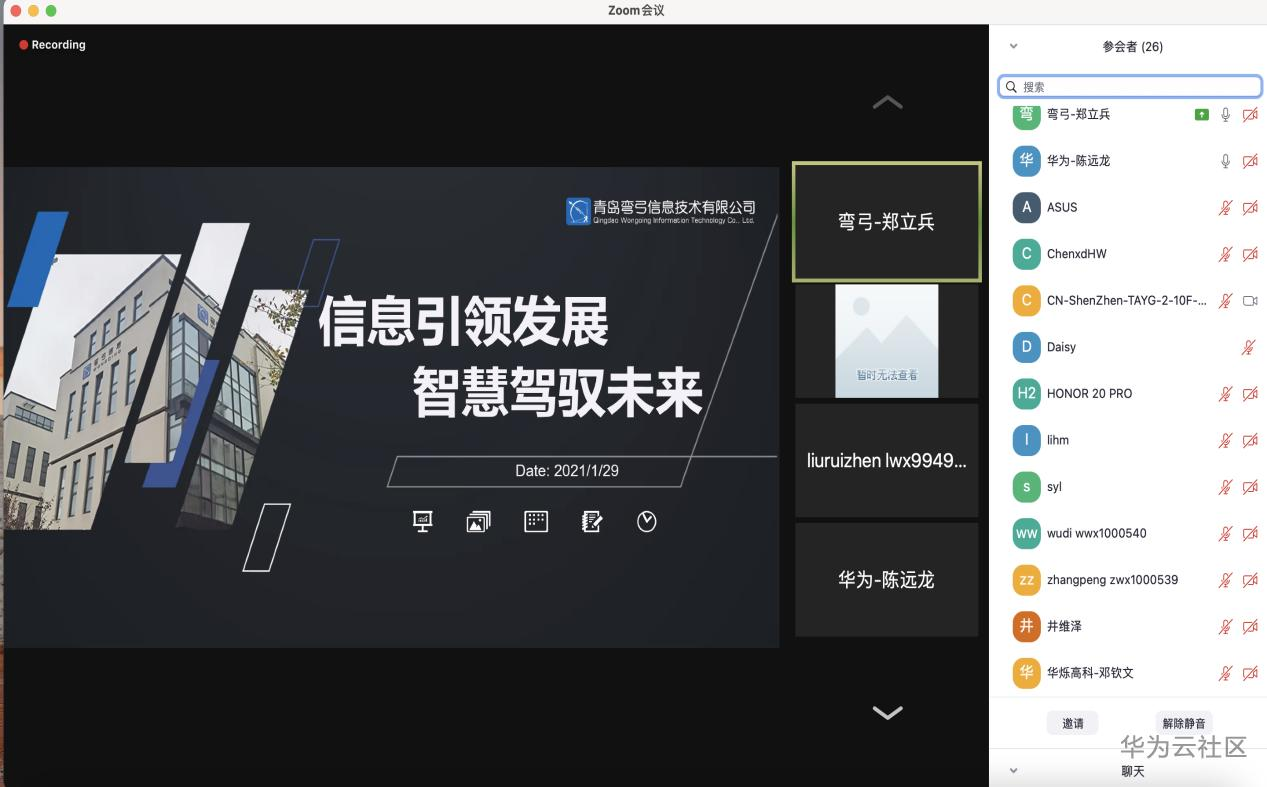The image size is (1267, 787).
Task: Click camera-off icon beside lihm
Action: [x=1250, y=440]
